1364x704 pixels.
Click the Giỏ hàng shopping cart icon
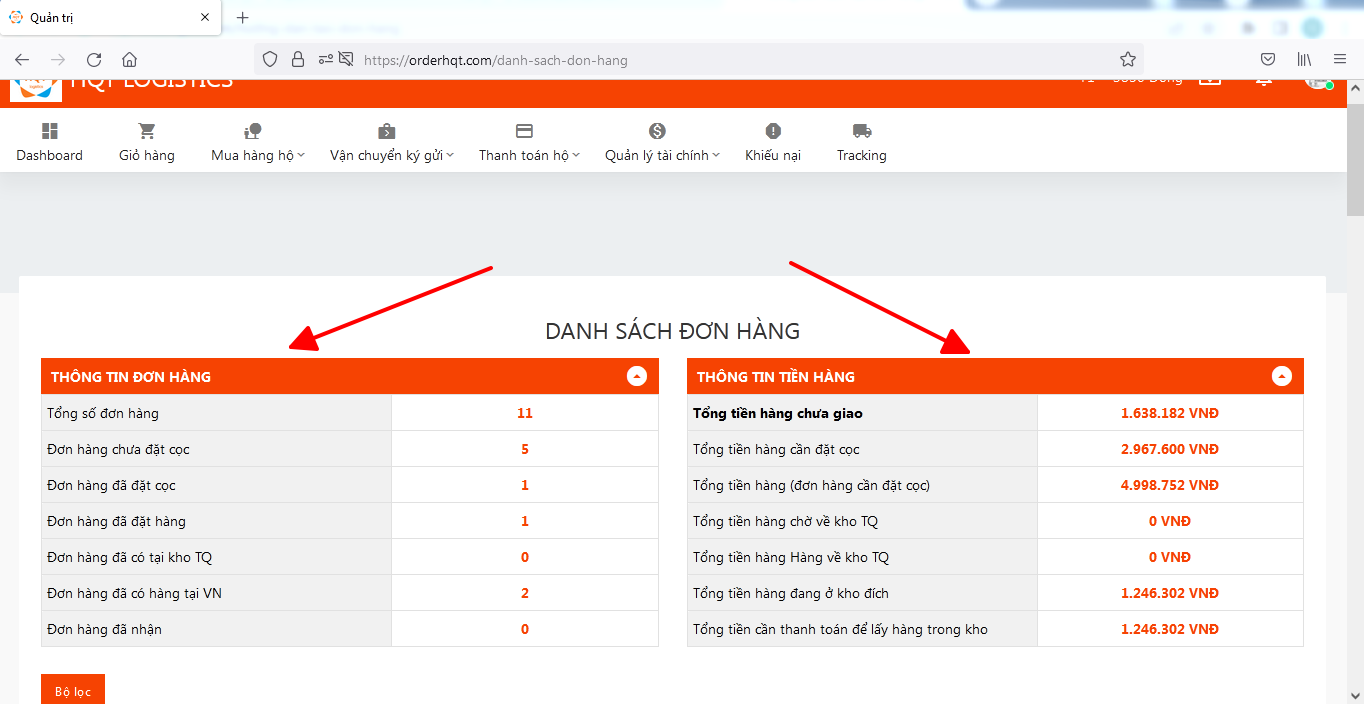[147, 132]
